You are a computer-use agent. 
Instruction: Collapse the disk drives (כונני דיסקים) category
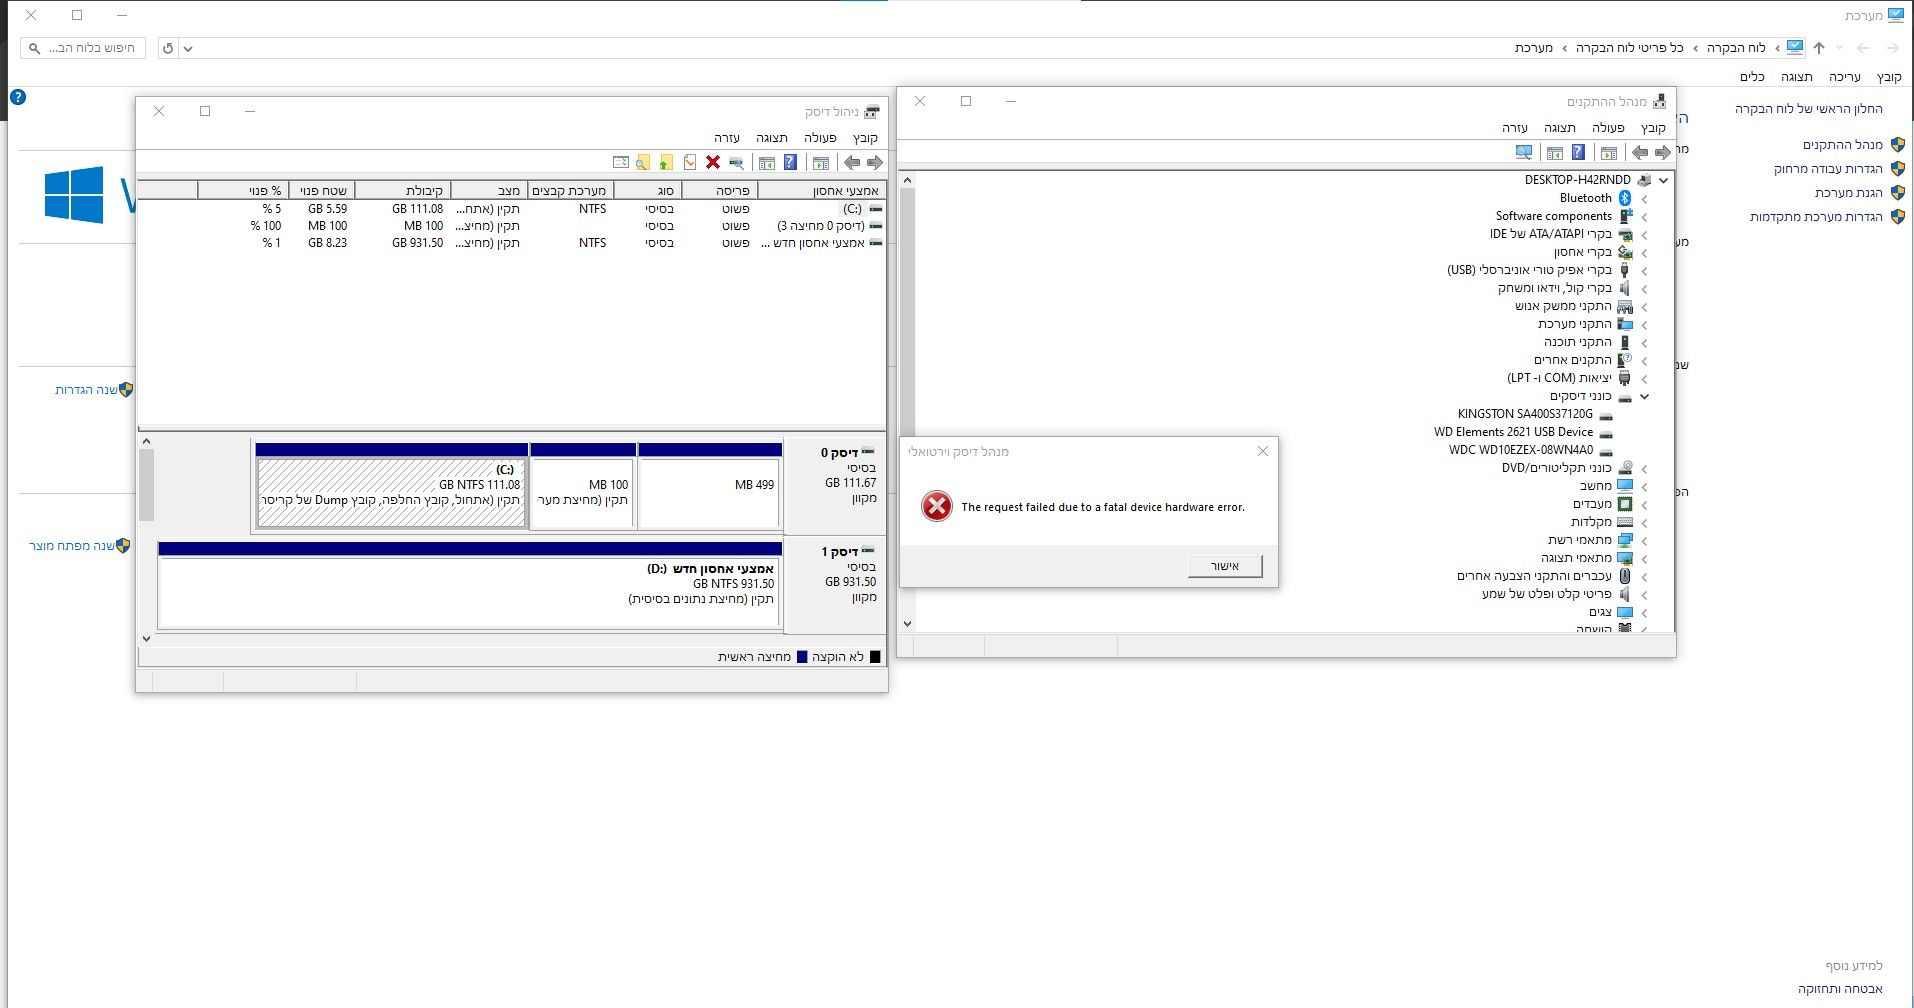tap(1644, 397)
